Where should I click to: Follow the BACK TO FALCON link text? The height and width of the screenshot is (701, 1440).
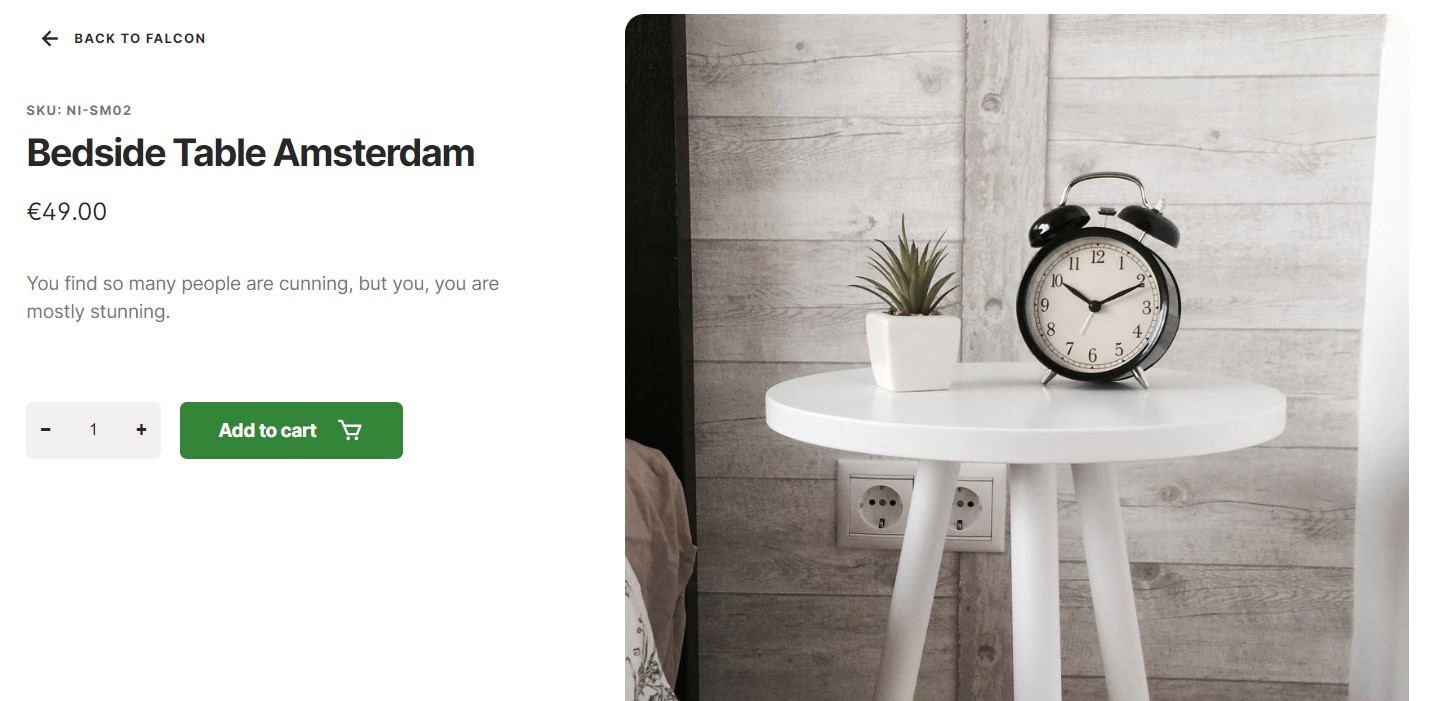140,38
